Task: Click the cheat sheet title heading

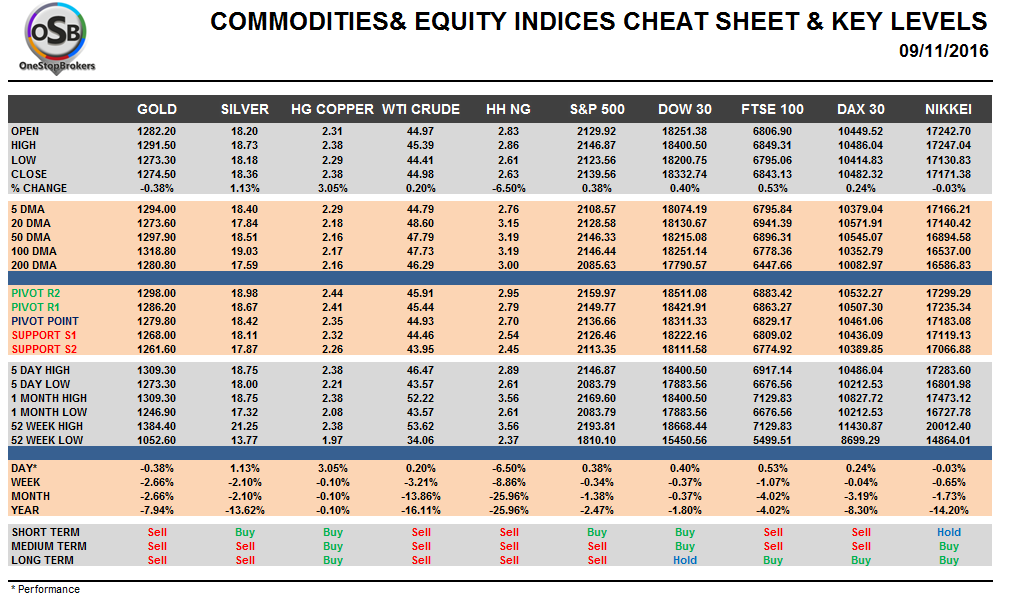Action: (598, 21)
